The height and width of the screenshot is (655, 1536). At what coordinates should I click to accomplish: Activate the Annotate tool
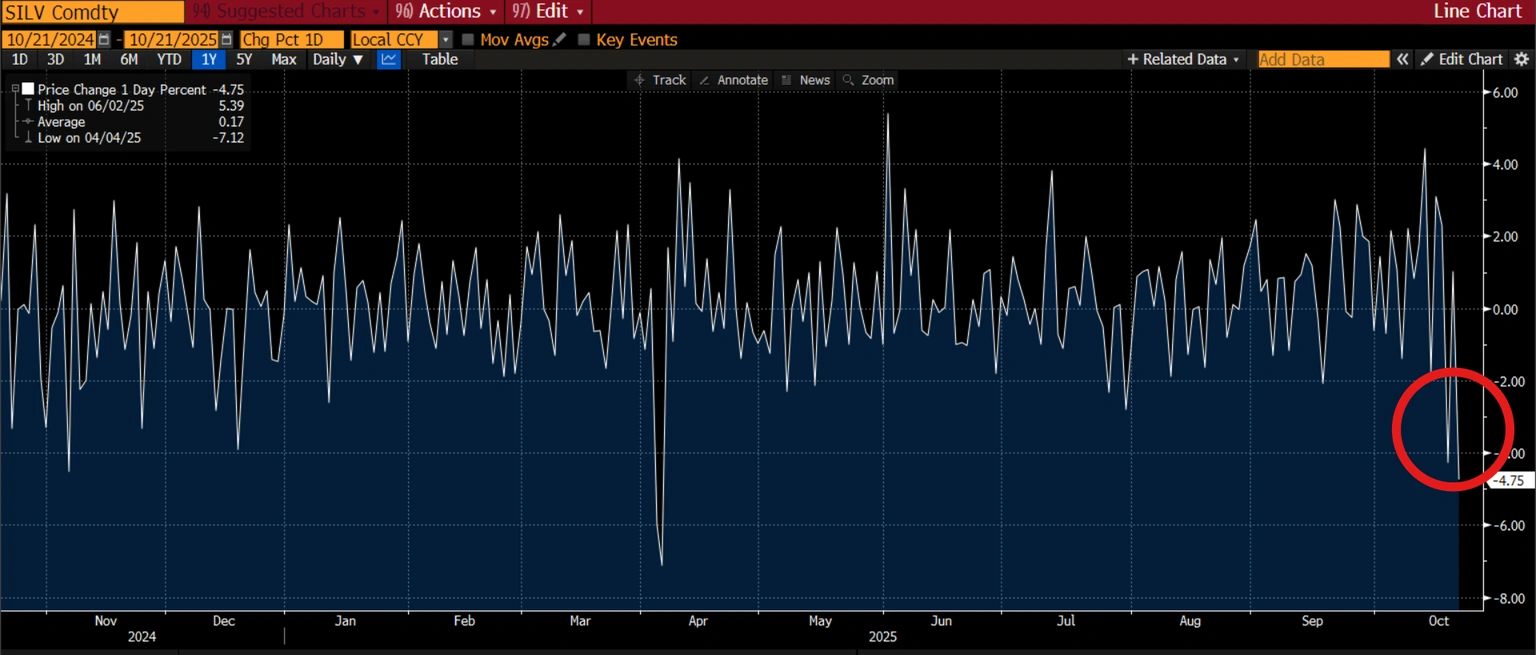pos(733,80)
